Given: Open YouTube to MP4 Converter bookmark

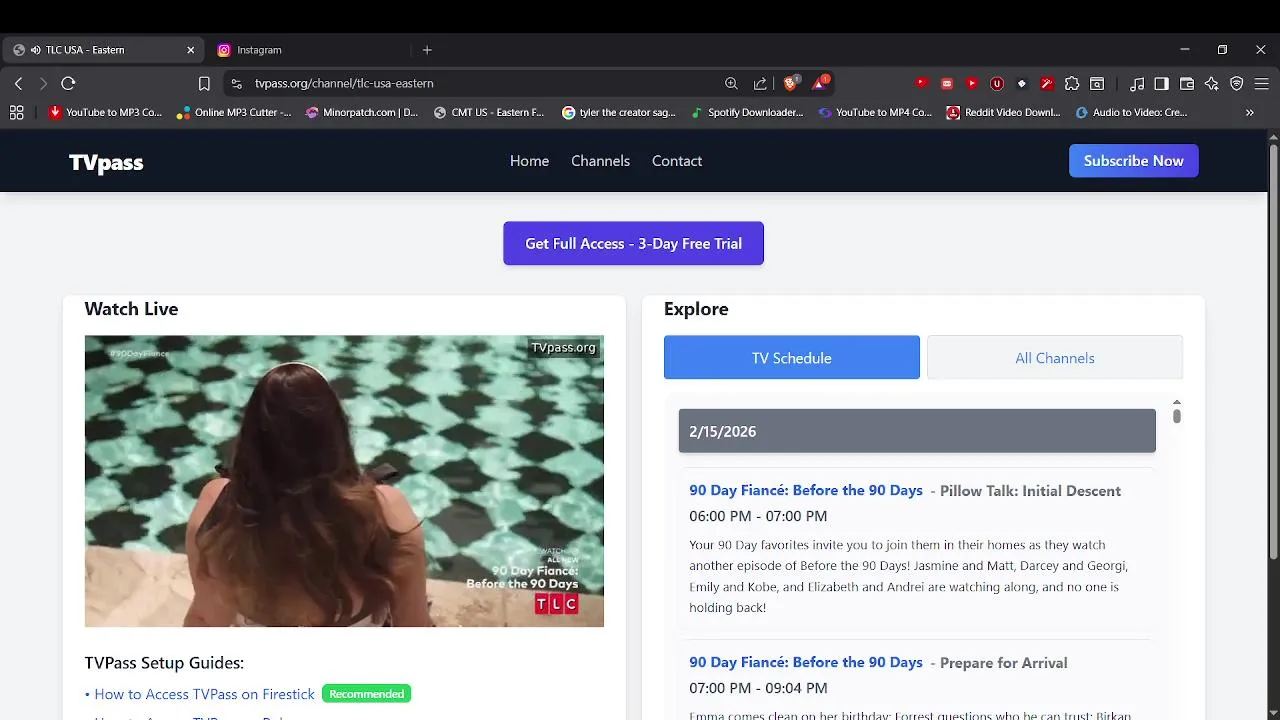Looking at the screenshot, I should coord(875,113).
